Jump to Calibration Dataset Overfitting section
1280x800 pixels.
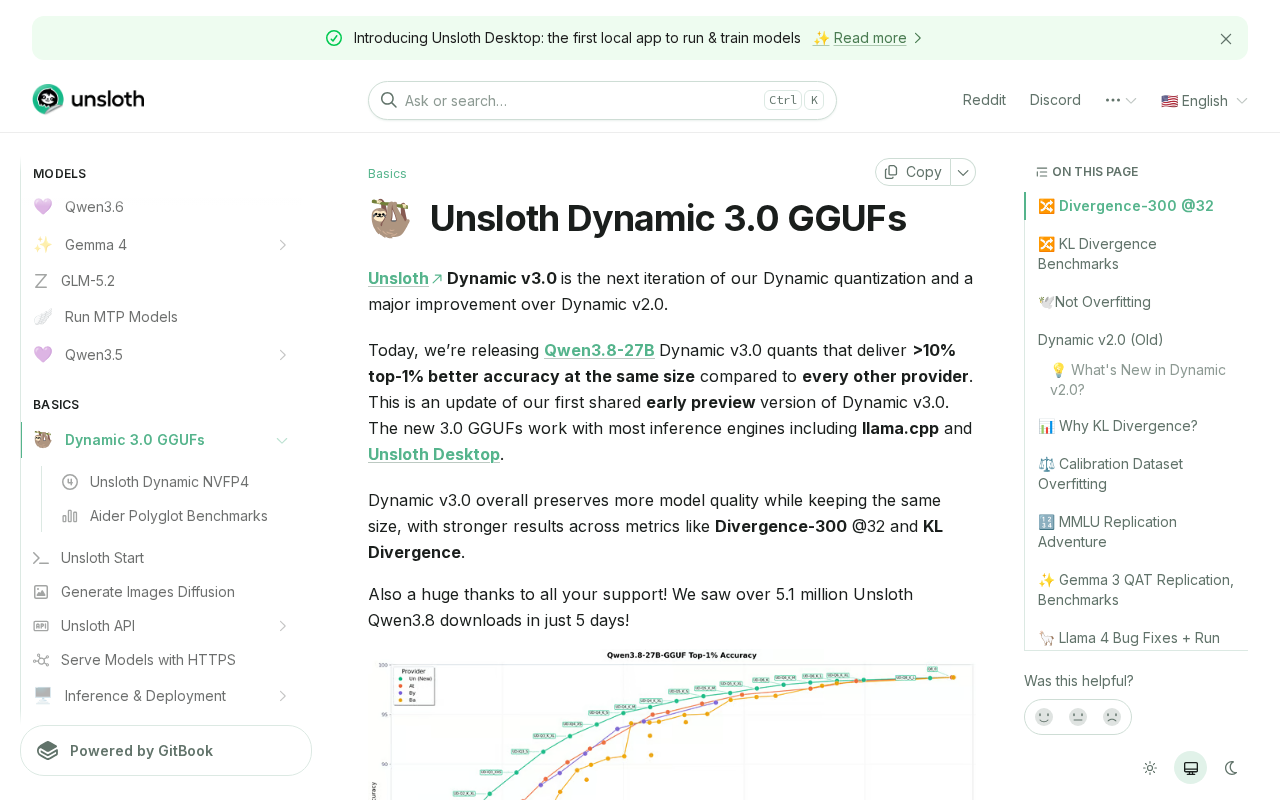coord(1110,474)
